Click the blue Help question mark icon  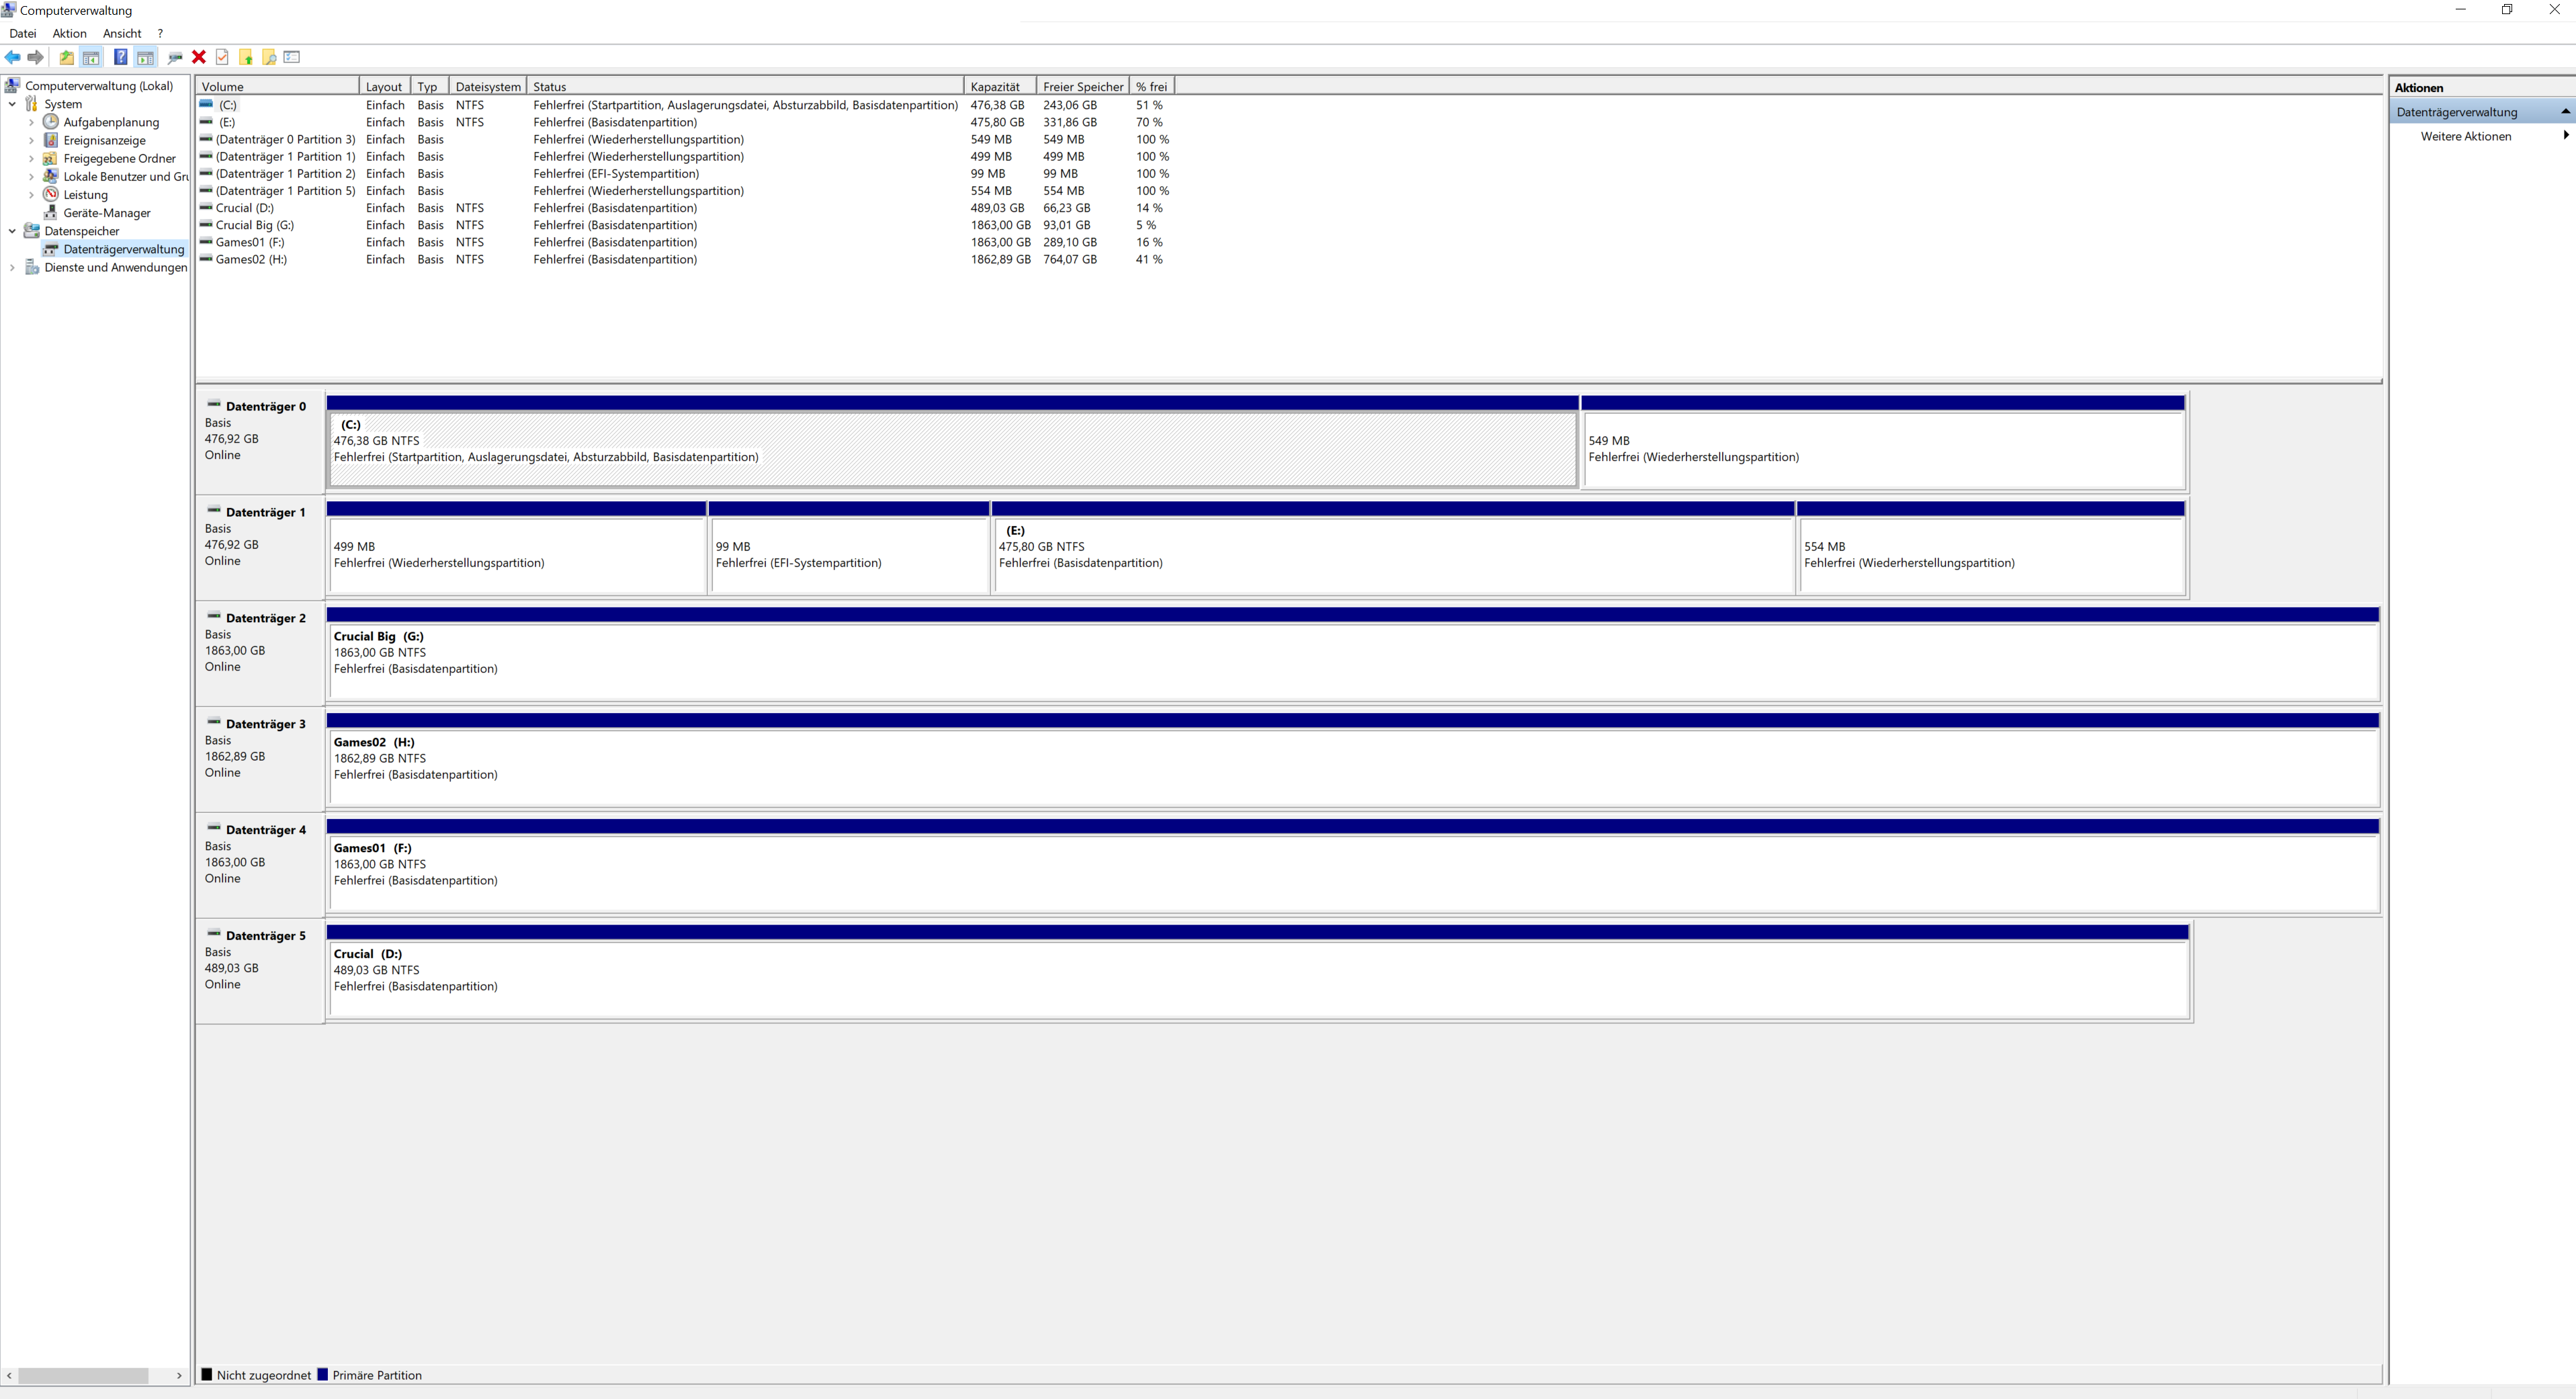(120, 57)
